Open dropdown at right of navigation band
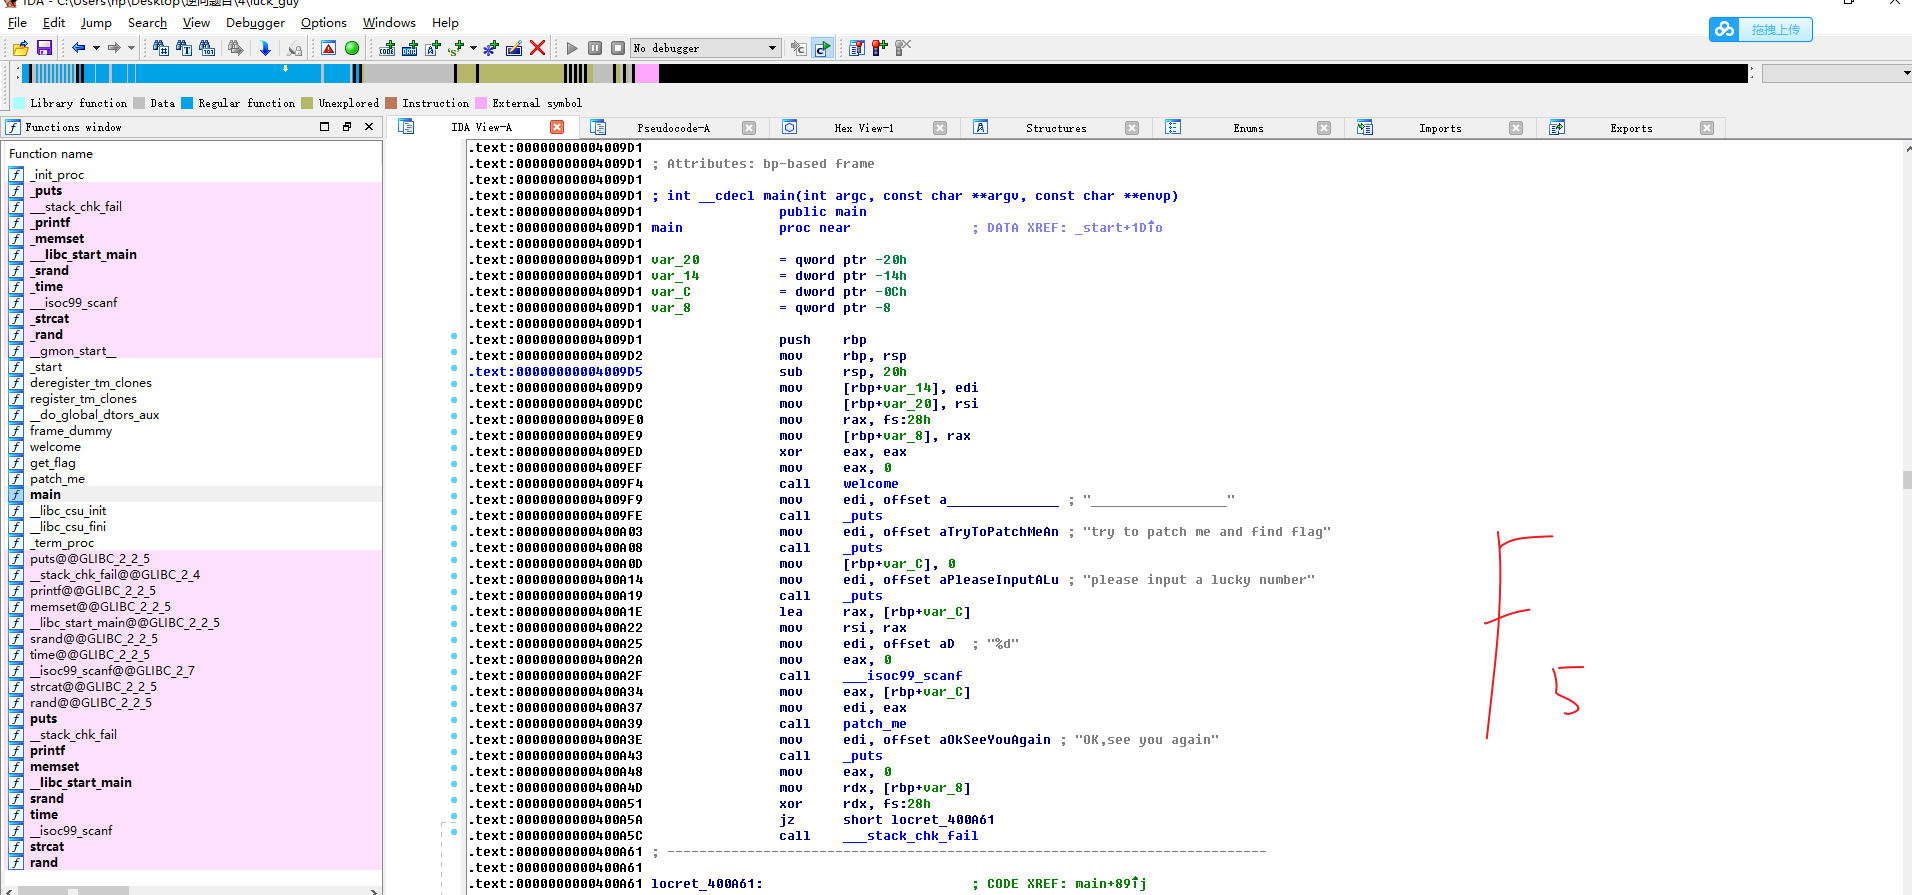Image resolution: width=1912 pixels, height=895 pixels. point(1906,73)
